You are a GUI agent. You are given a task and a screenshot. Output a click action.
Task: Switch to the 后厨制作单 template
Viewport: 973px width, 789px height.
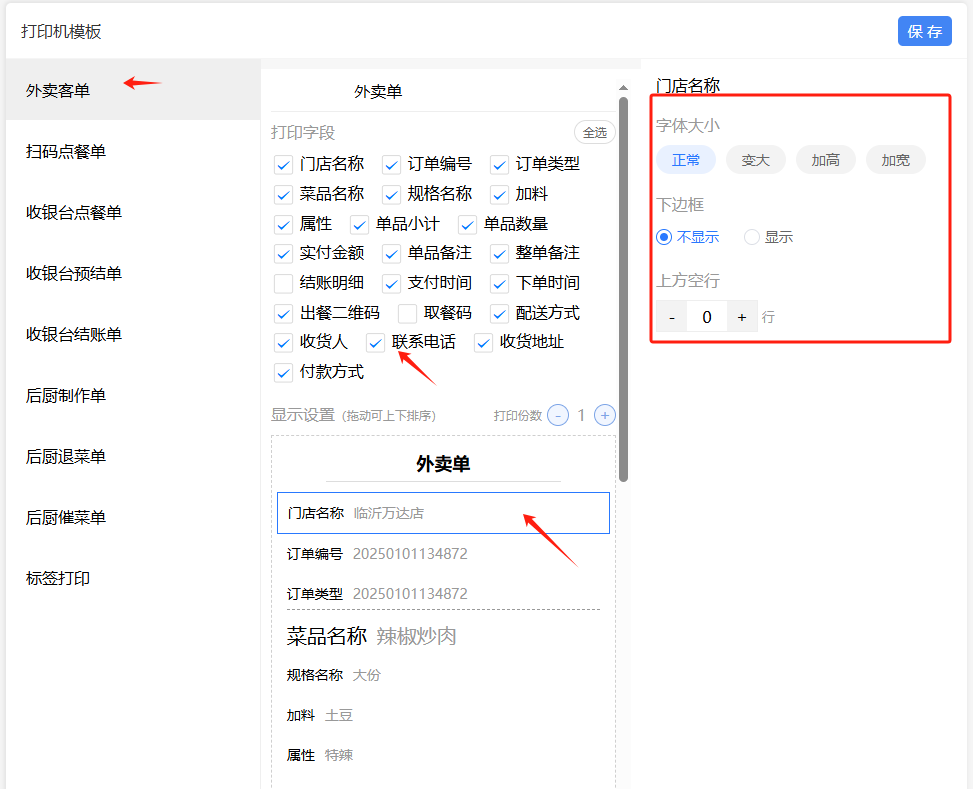pos(66,396)
